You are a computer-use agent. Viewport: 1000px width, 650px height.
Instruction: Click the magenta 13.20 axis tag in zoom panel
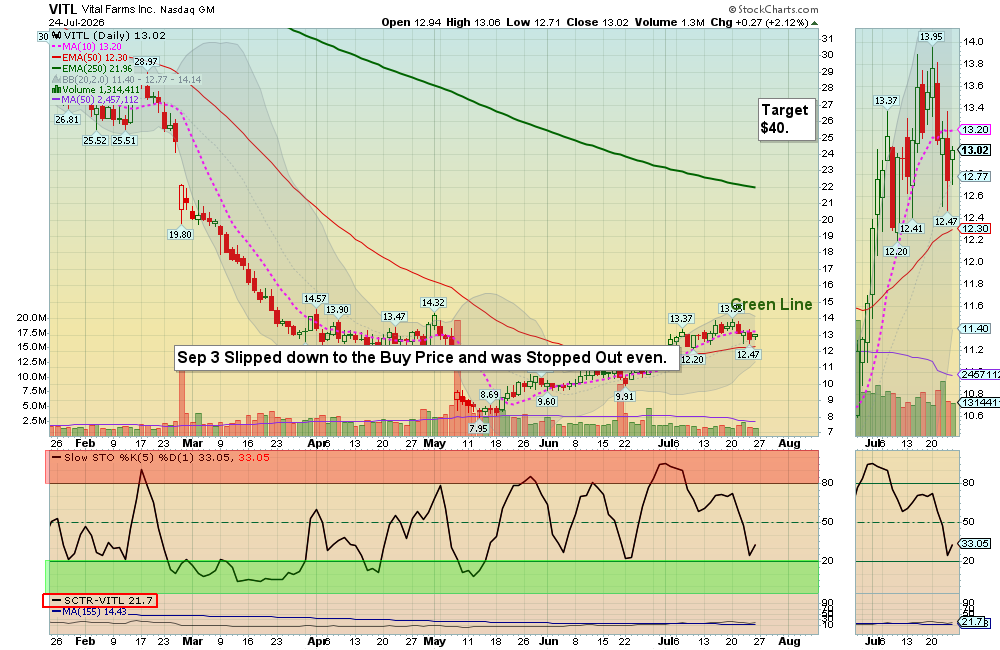coord(975,129)
